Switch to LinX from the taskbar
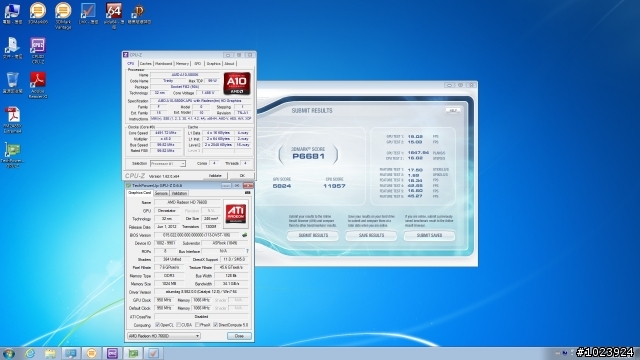The height and width of the screenshot is (360, 640). click(153, 353)
